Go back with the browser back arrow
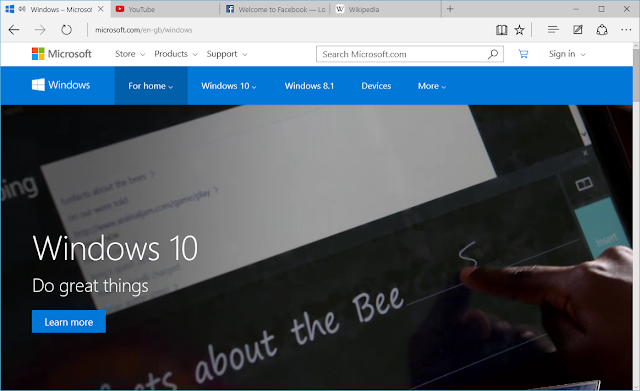Viewport: 640px width, 391px height. click(x=14, y=30)
